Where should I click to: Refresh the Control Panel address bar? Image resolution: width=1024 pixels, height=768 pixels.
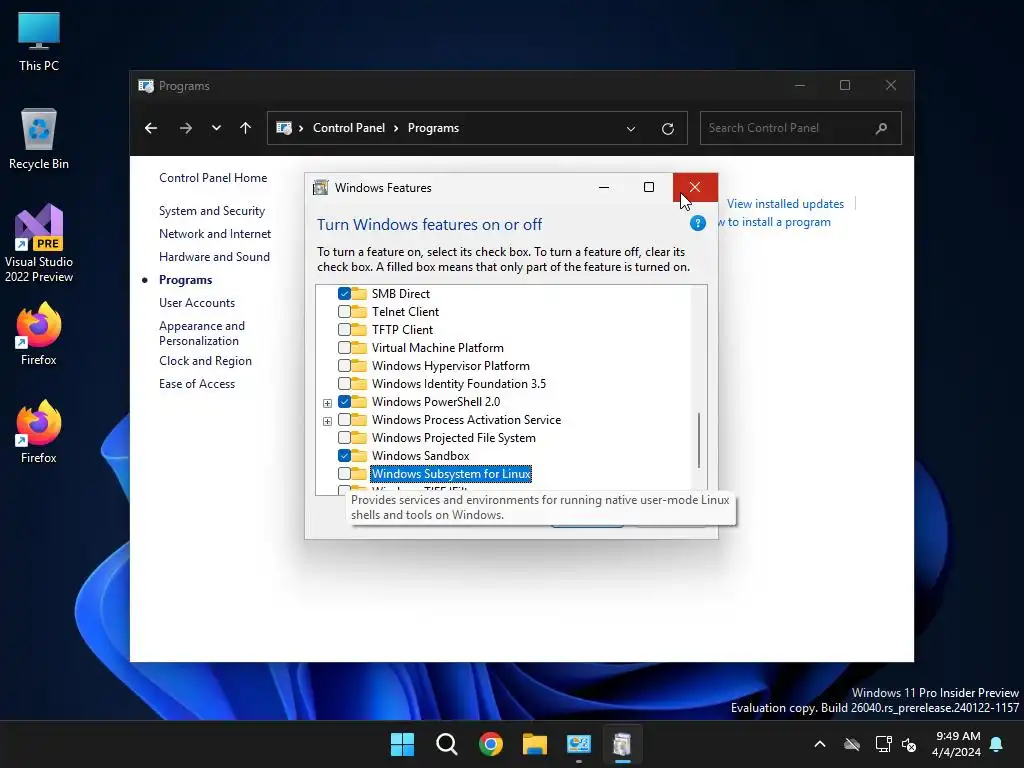[x=667, y=129]
